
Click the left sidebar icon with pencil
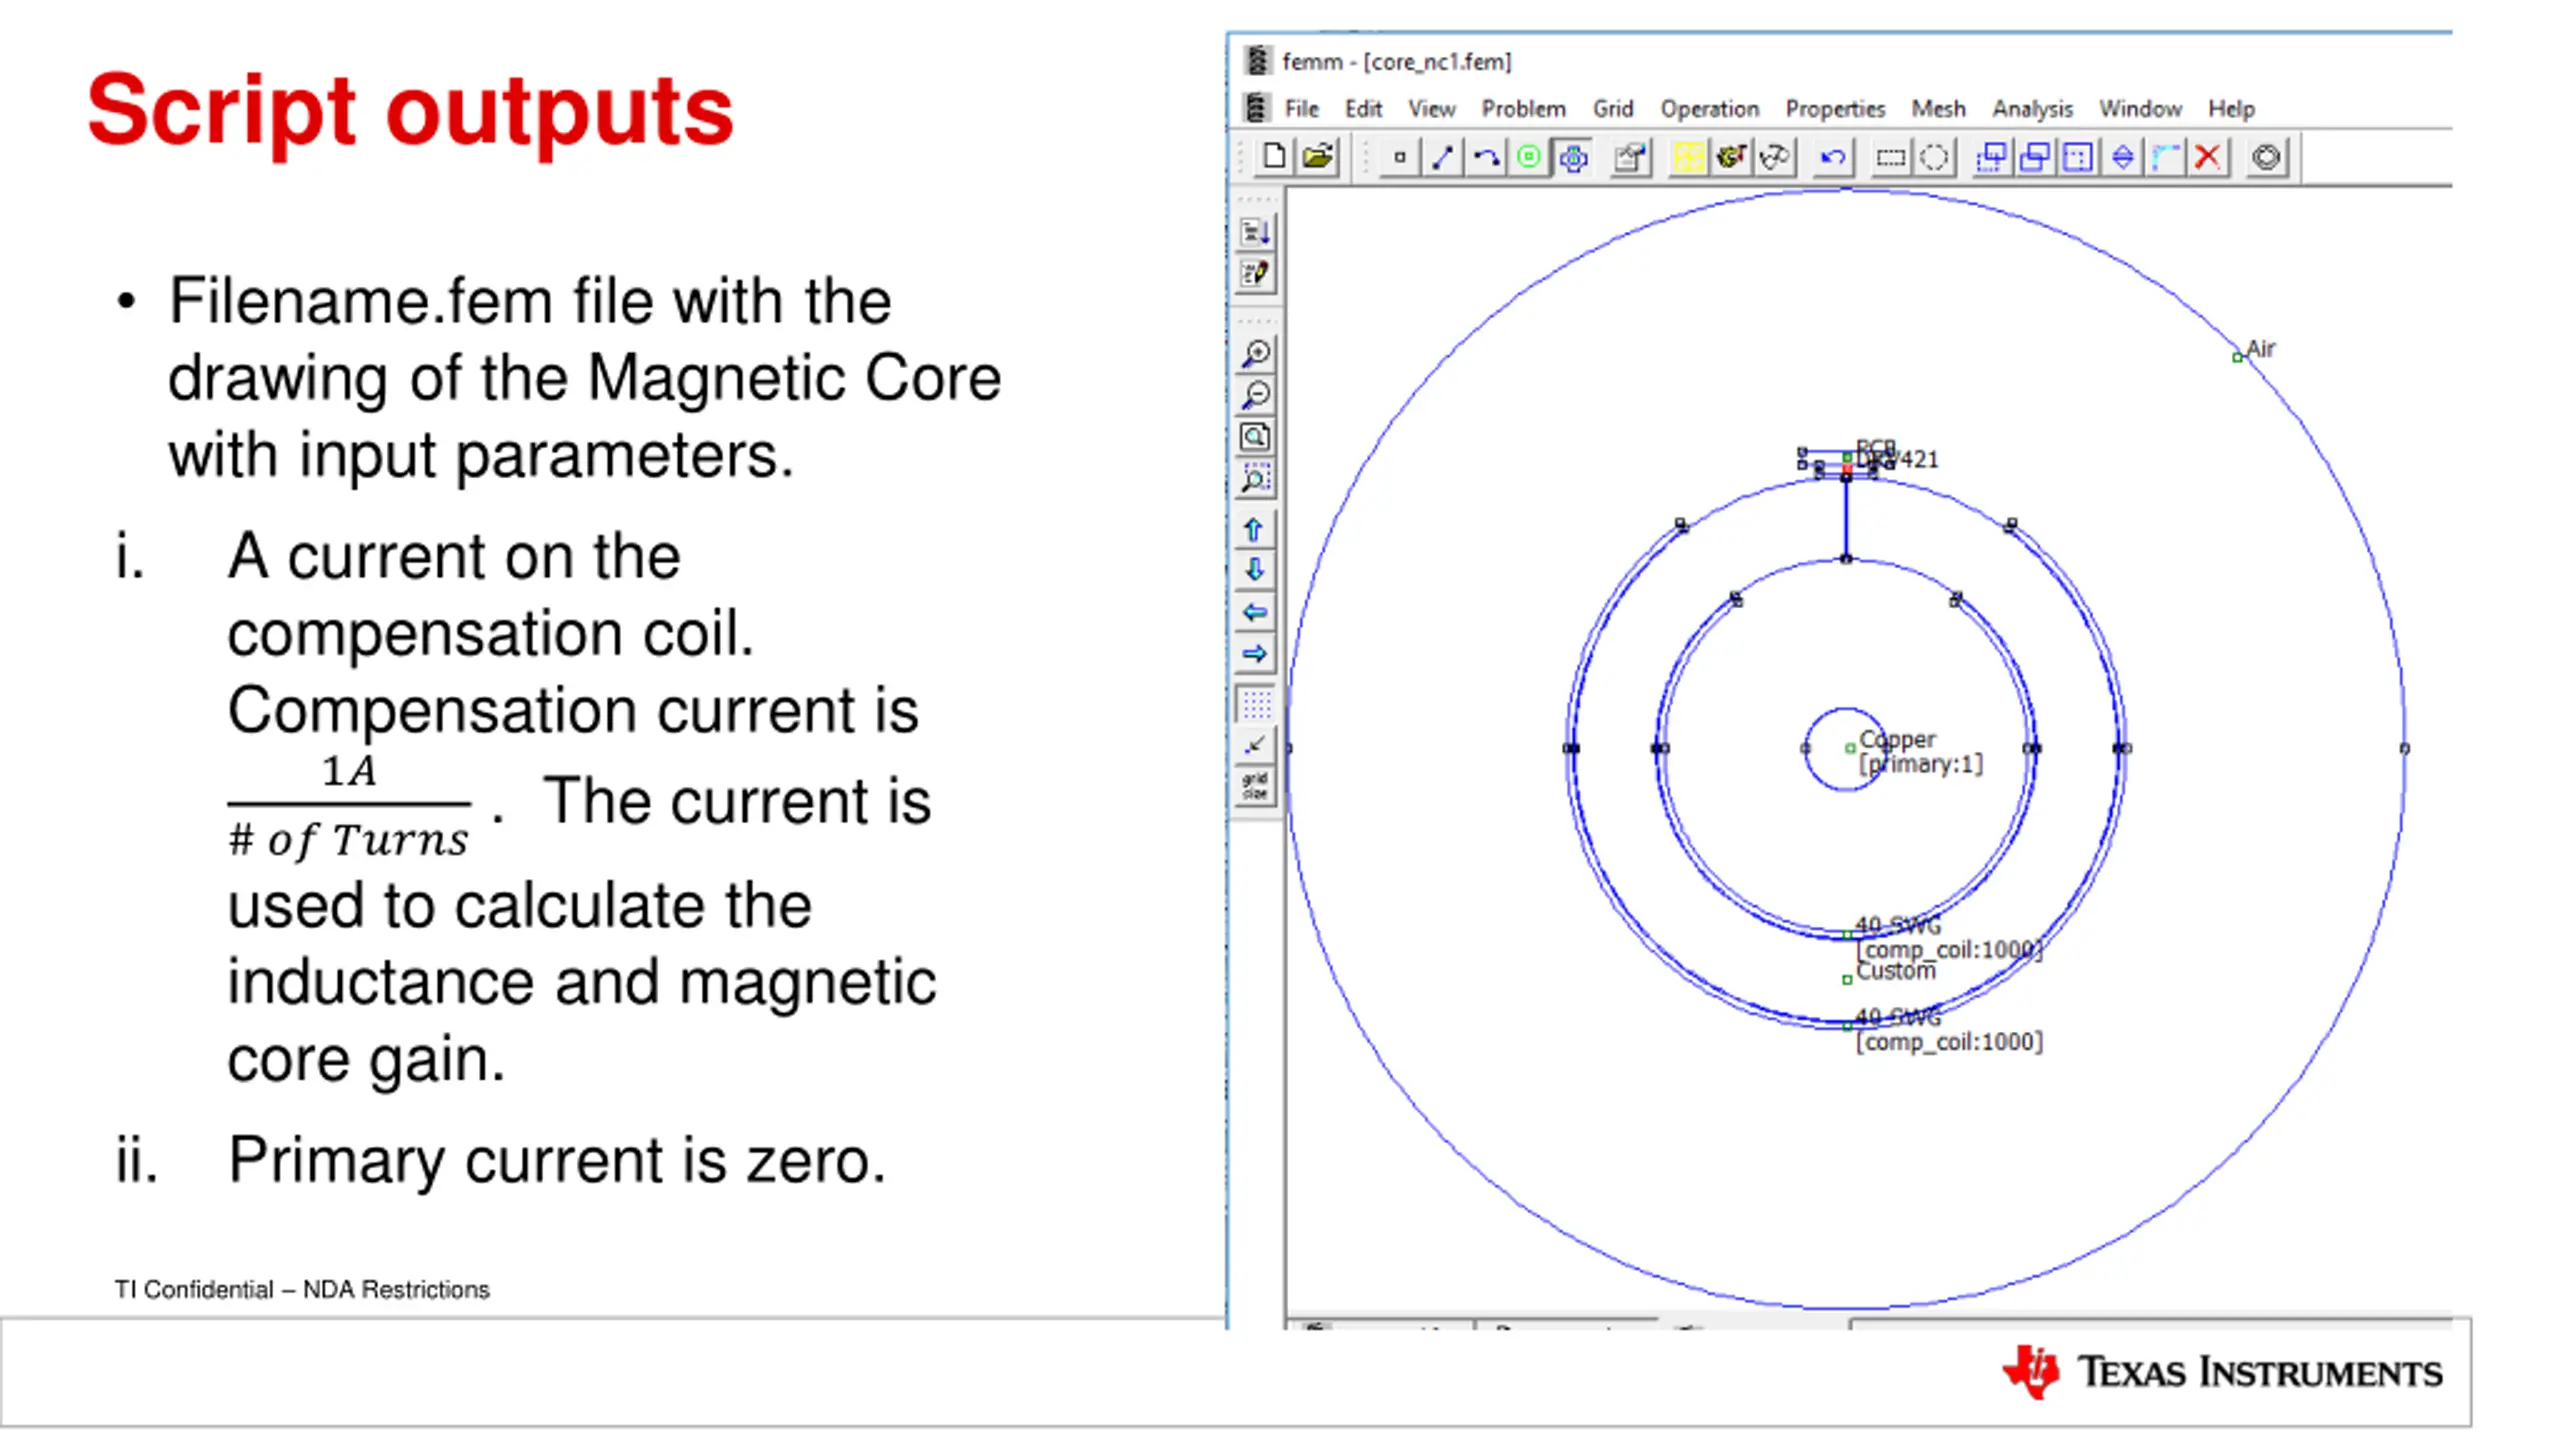pyautogui.click(x=1256, y=274)
